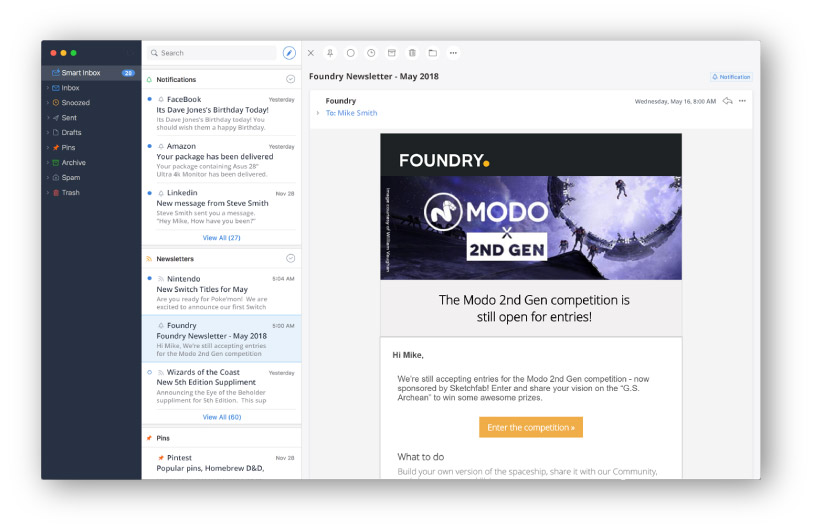The image size is (816, 530).
Task: Expand the Spam folder arrow
Action: click(47, 178)
